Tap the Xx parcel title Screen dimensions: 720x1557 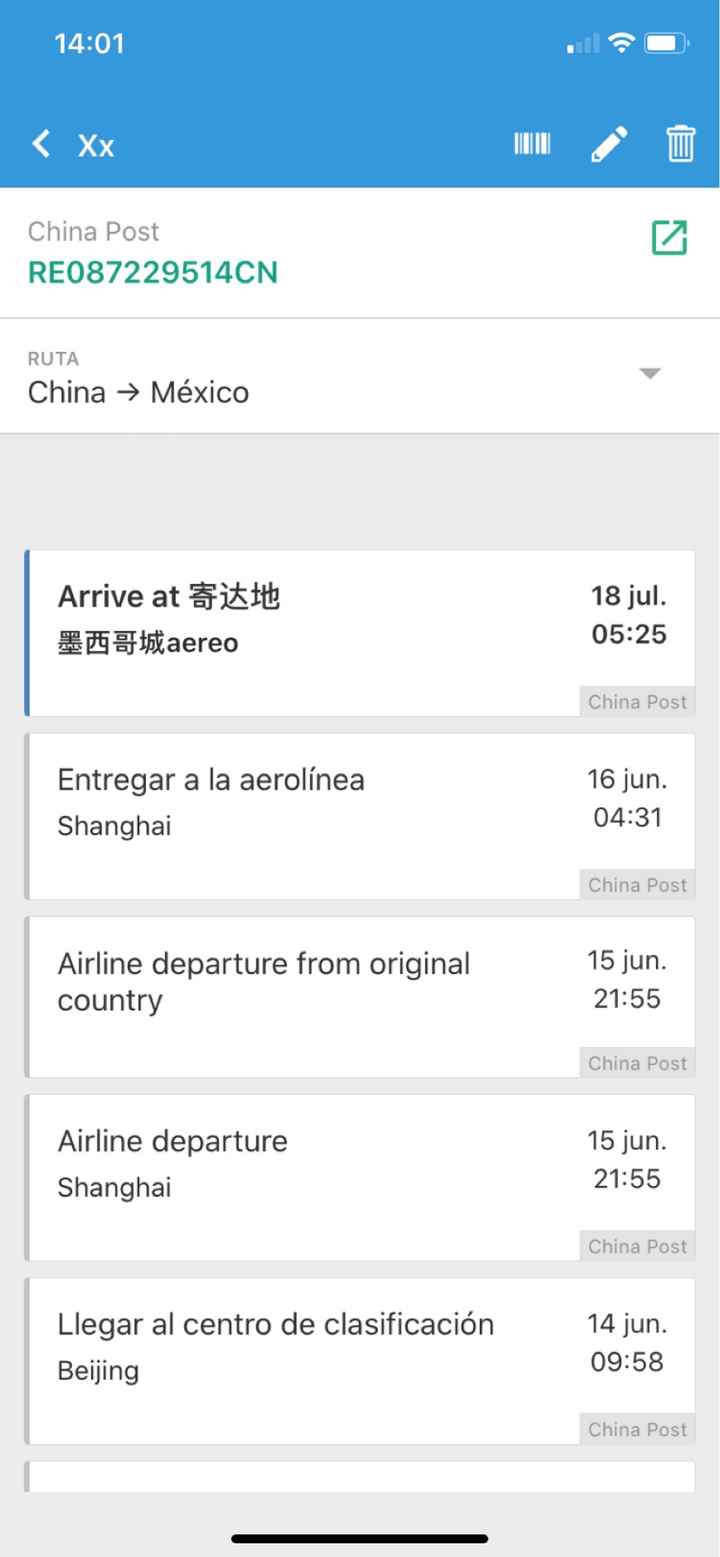click(96, 146)
